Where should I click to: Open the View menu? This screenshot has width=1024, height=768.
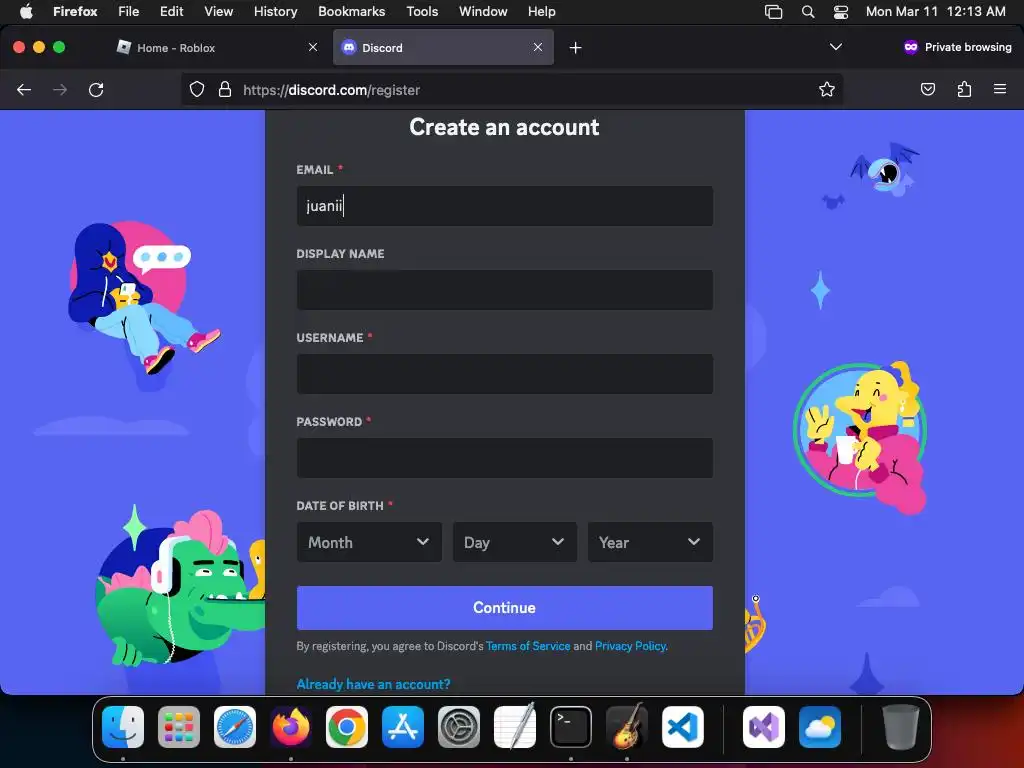pos(218,11)
